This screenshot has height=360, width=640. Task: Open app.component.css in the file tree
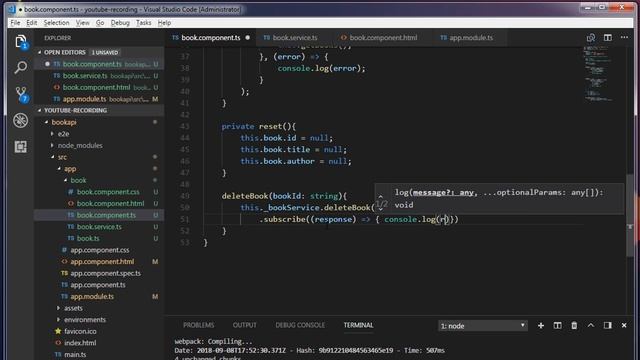tap(99, 250)
